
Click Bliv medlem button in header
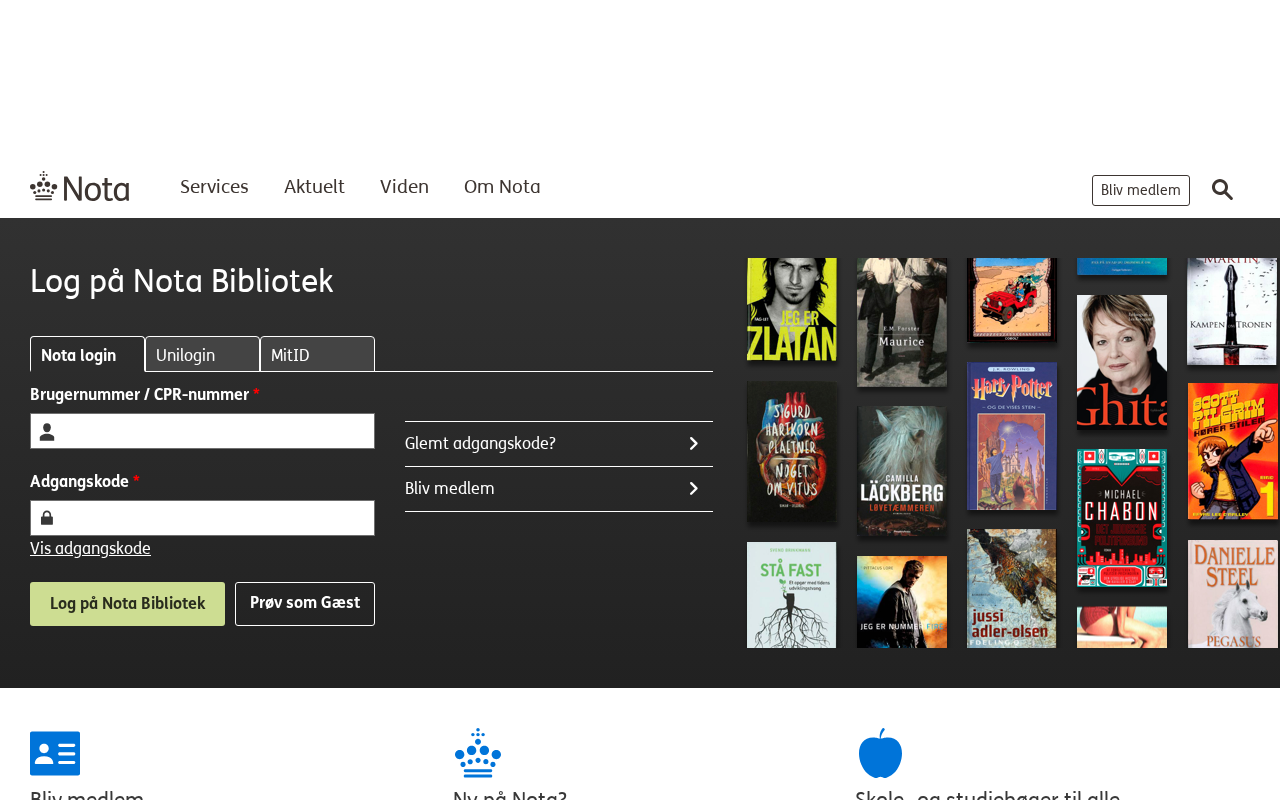[x=1140, y=190]
